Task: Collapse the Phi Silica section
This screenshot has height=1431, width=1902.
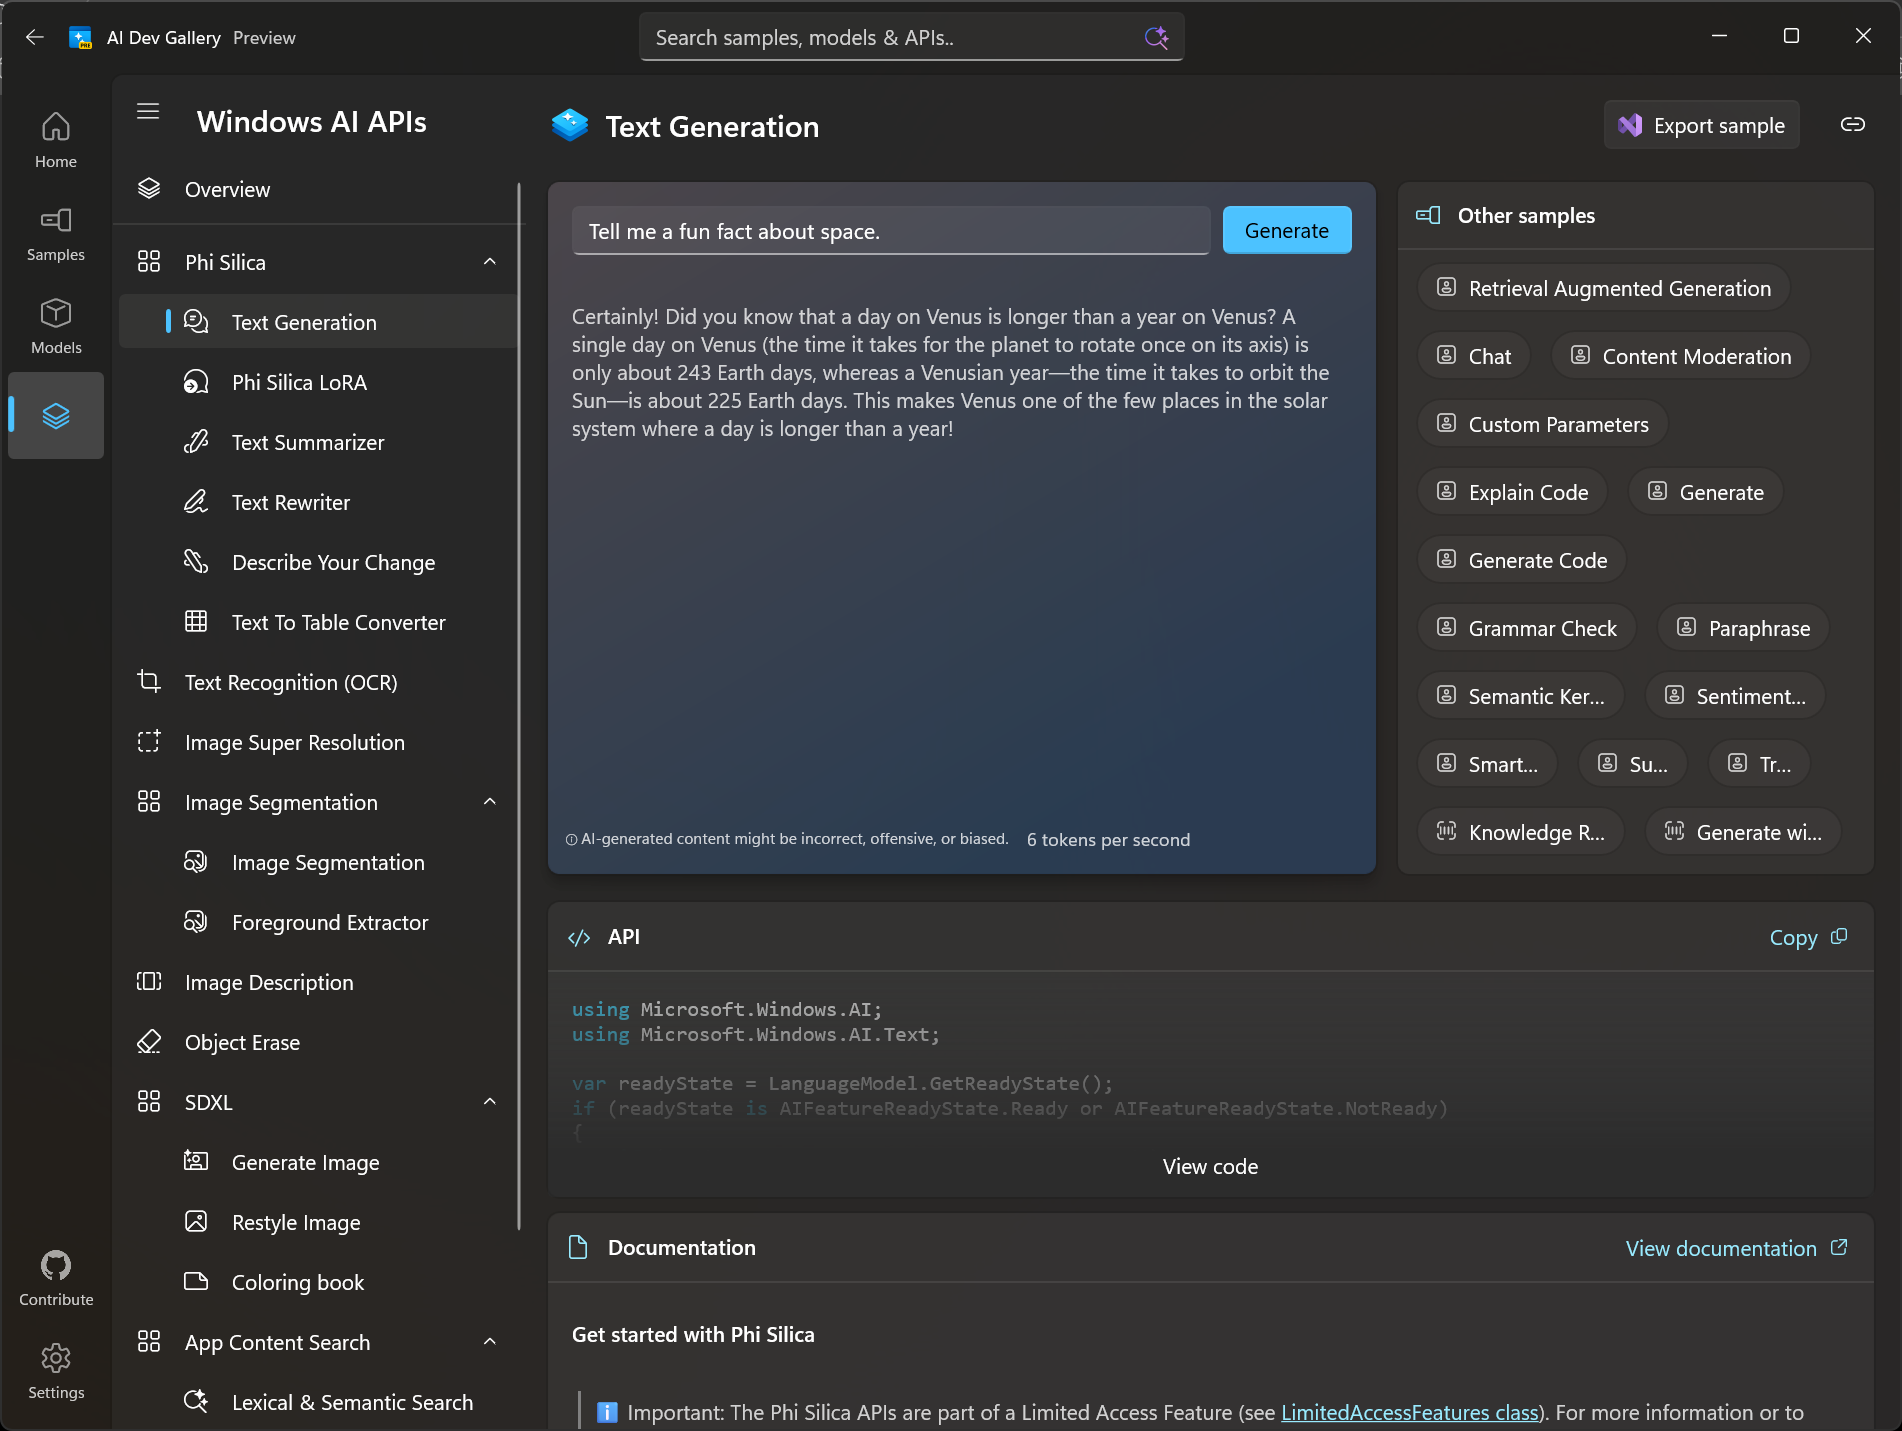Action: pos(489,261)
